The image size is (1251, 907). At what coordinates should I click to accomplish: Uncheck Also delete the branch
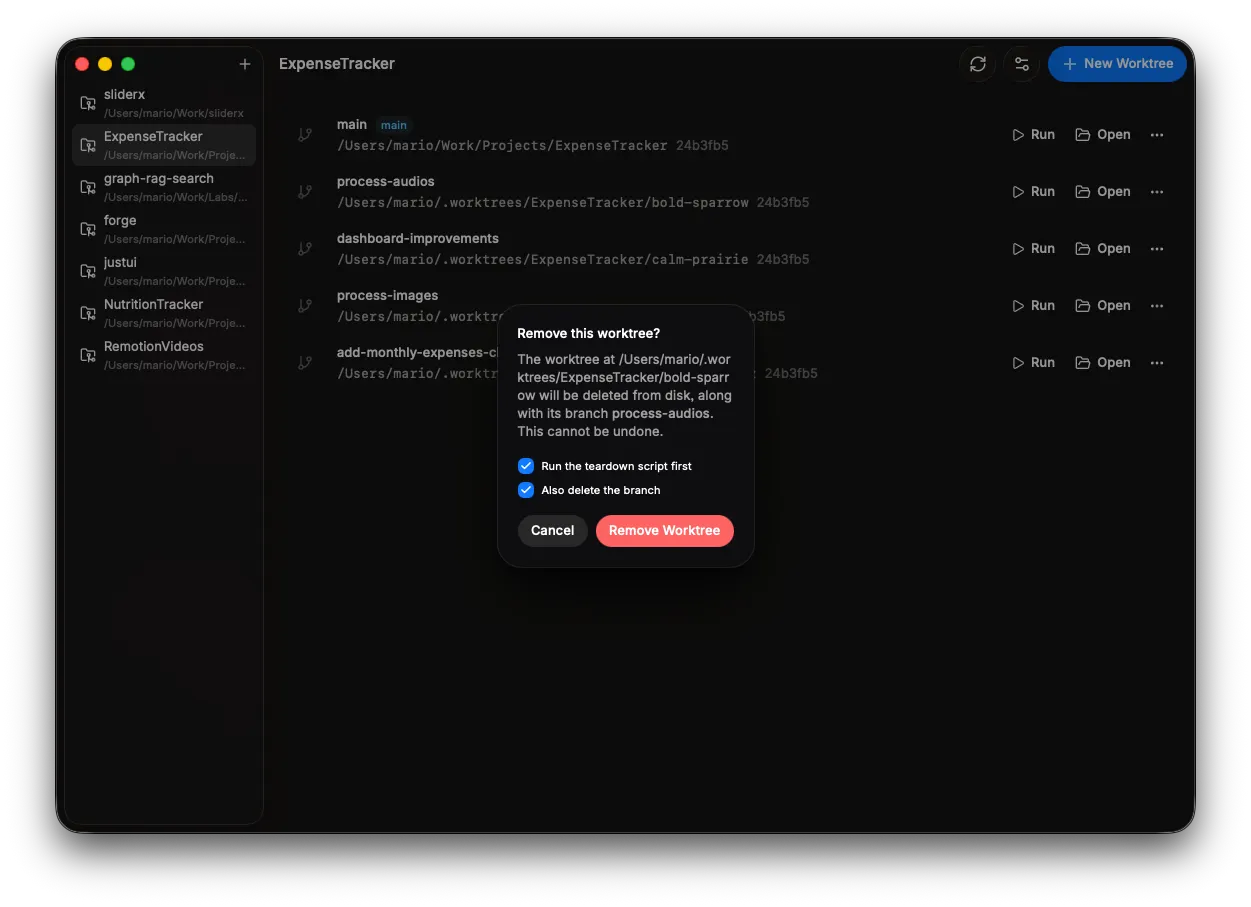tap(526, 490)
